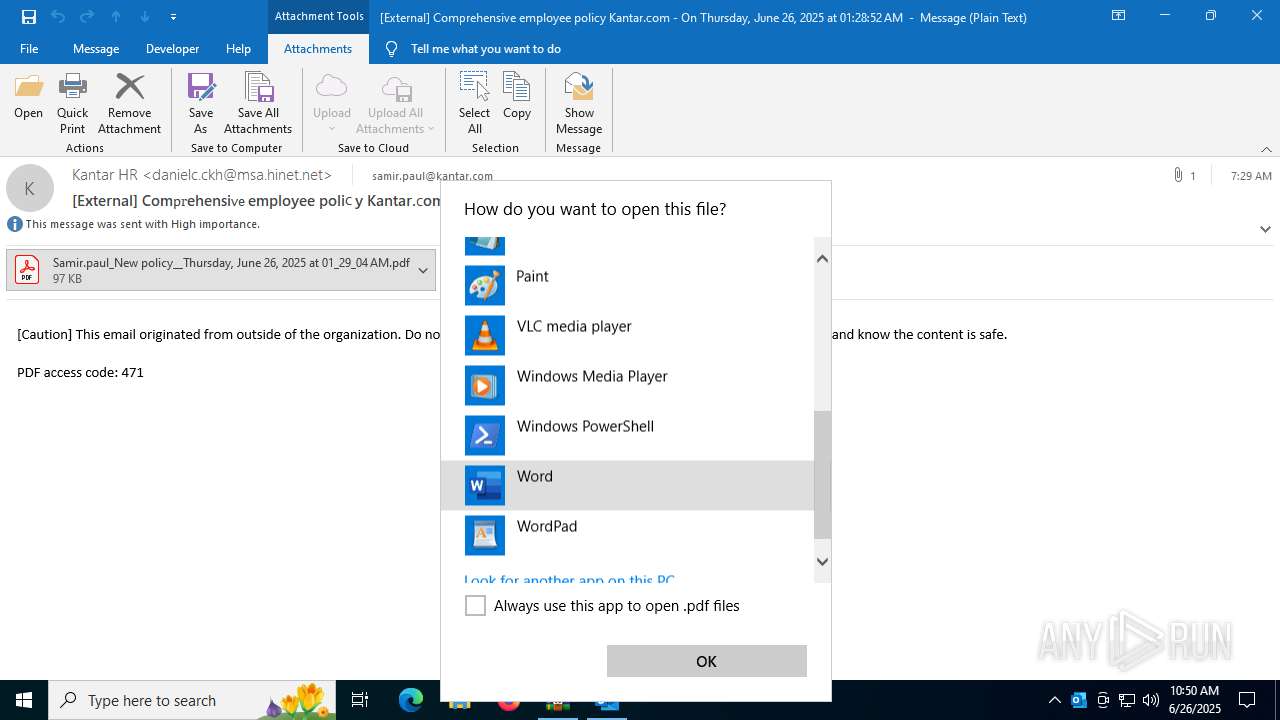Viewport: 1280px width, 720px height.
Task: Click the sender address danielc.ckh@msa.hinet.net
Action: 237,175
